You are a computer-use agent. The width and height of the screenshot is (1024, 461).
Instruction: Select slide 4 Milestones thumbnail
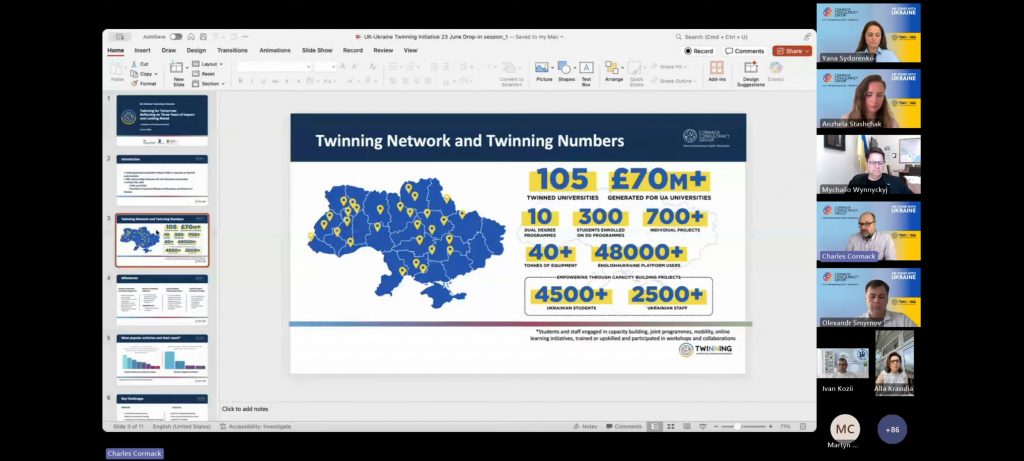point(162,300)
